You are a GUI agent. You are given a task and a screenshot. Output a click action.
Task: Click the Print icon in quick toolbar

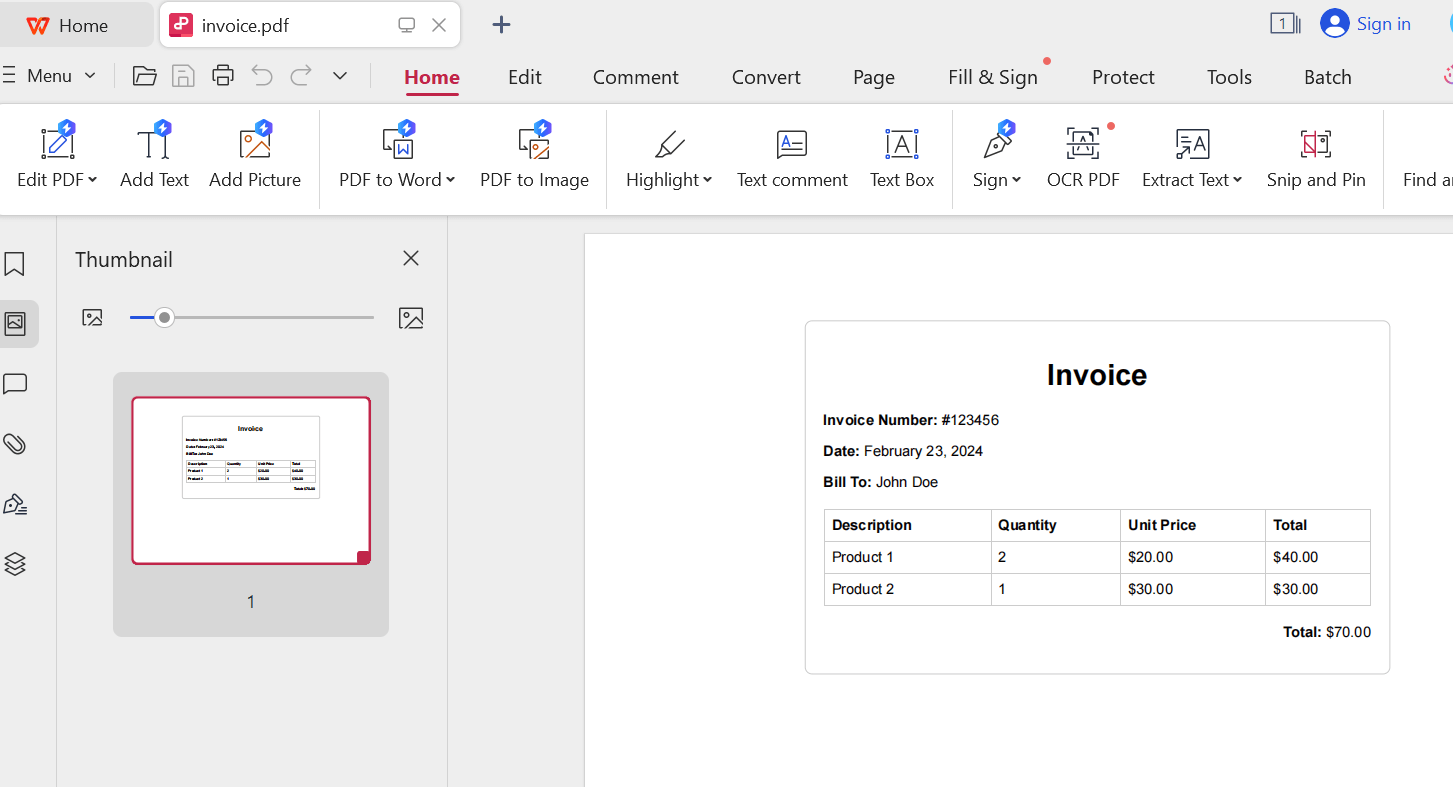[223, 76]
